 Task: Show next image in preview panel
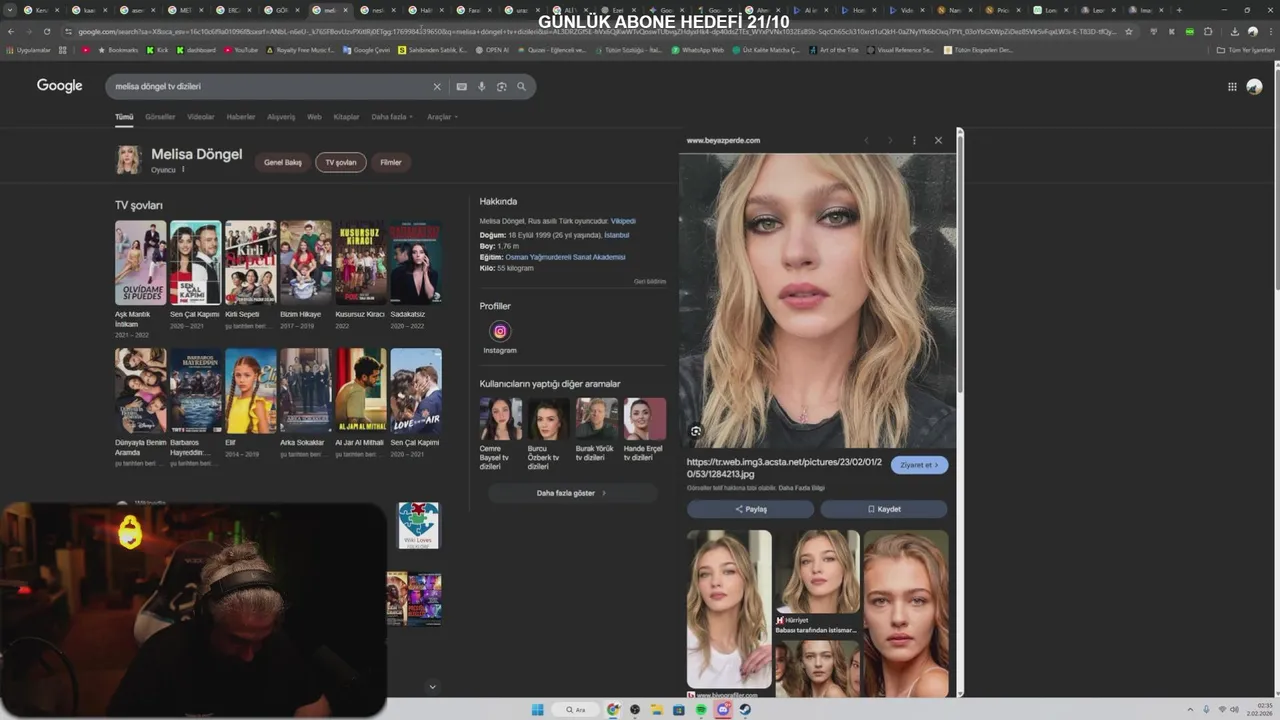click(890, 140)
